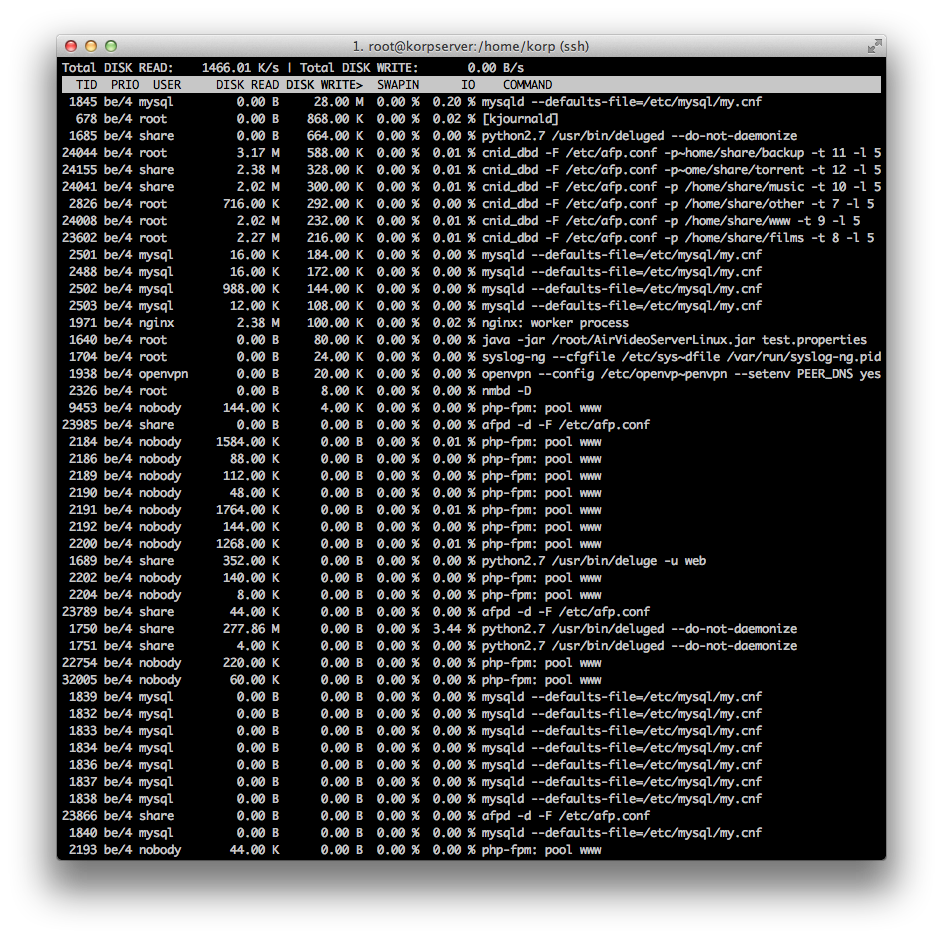Select the cnid_dbd command for /home/share/films
This screenshot has width=943, height=939.
pos(678,238)
